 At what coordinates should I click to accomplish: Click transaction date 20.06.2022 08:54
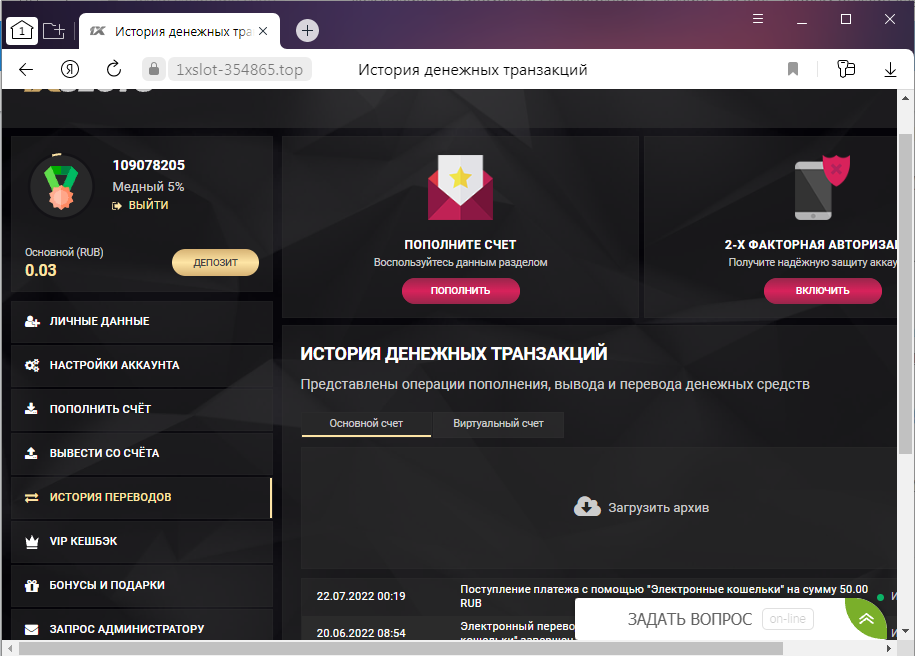click(x=361, y=633)
